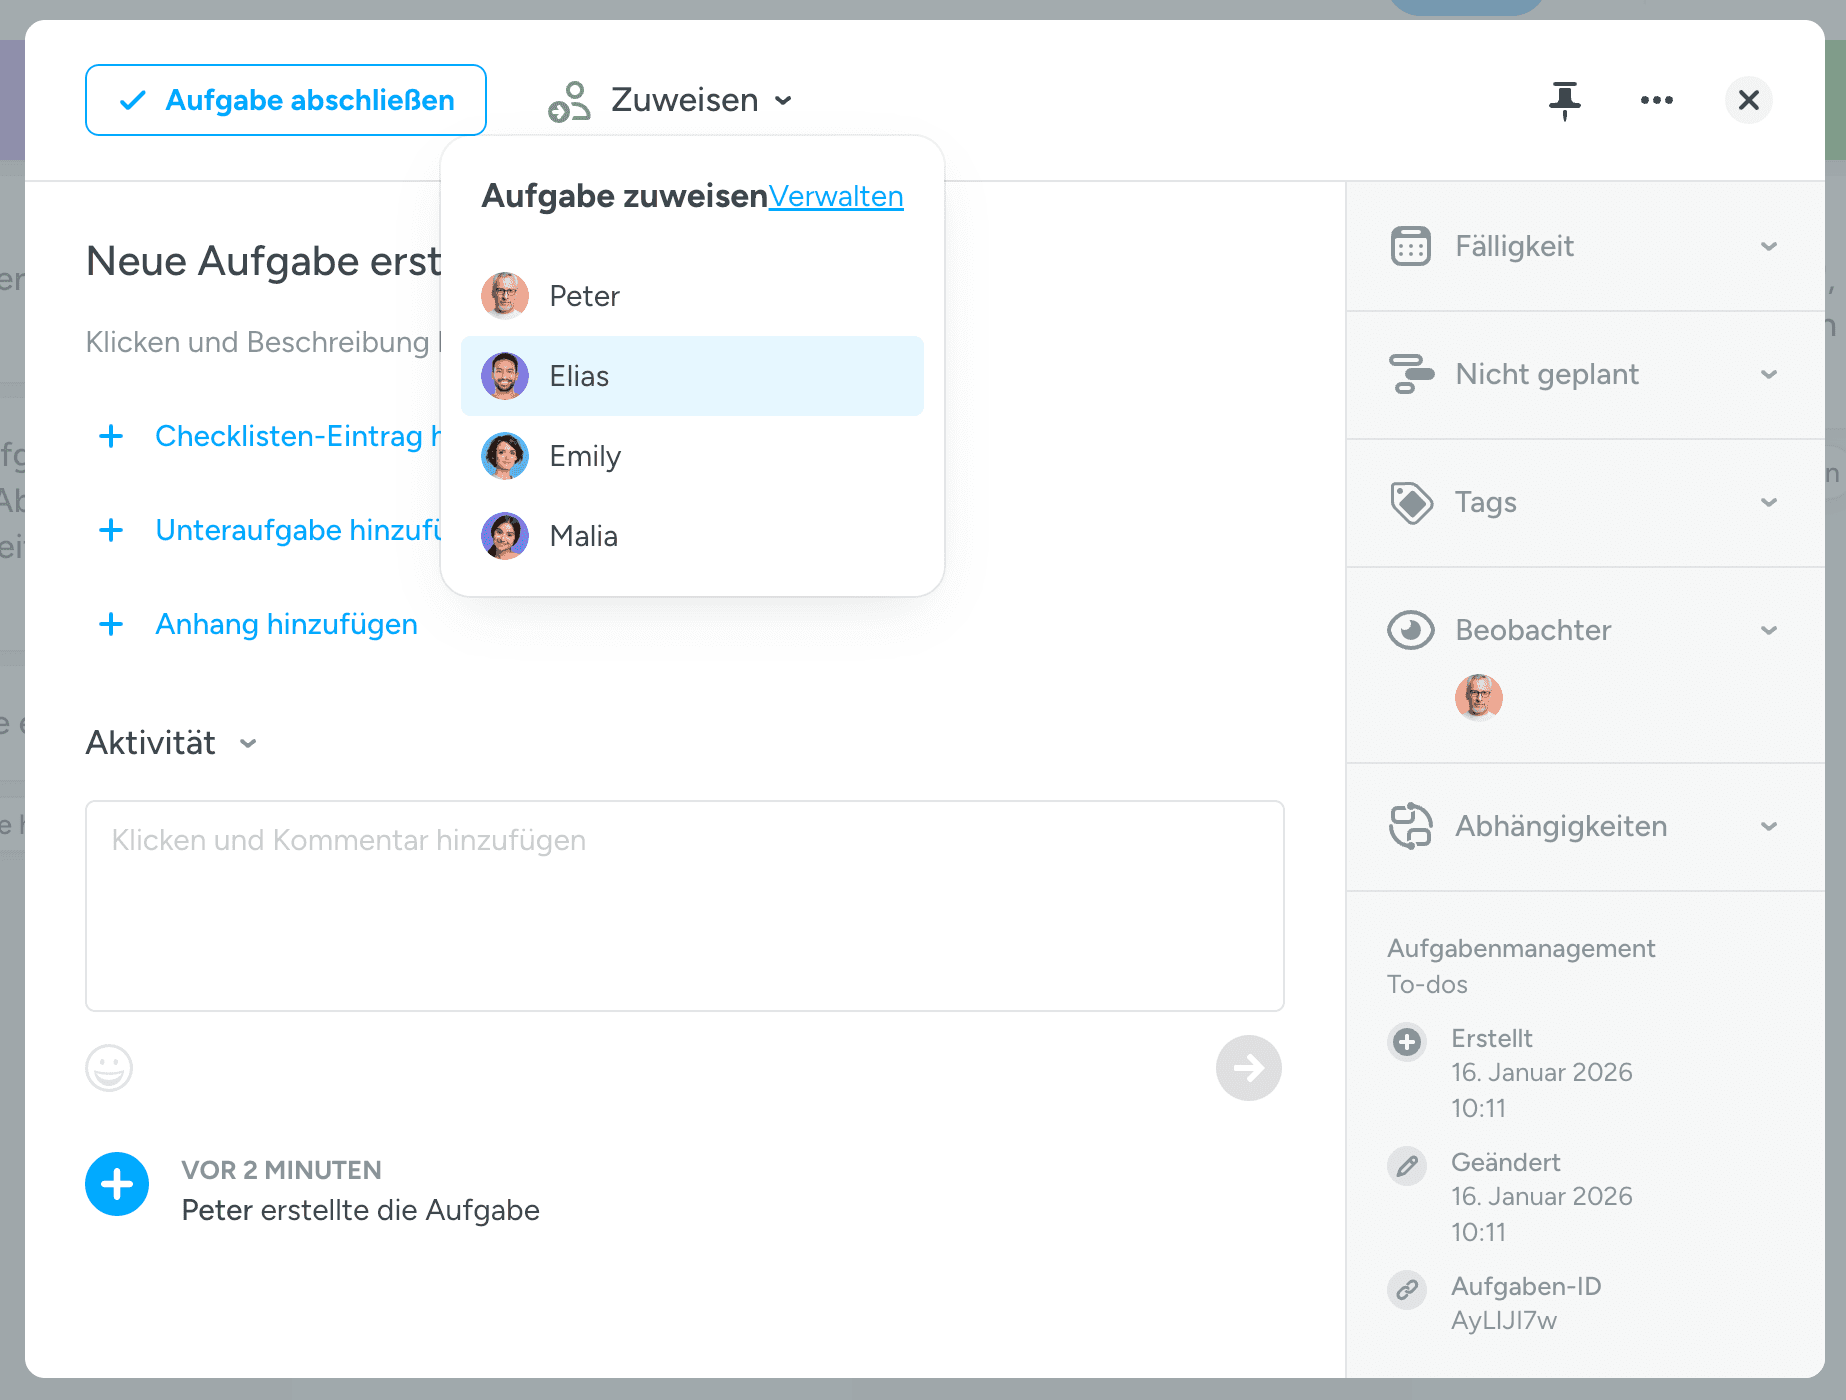Screen dimensions: 1846x1400
Task: Click into the comment text field
Action: tap(684, 905)
